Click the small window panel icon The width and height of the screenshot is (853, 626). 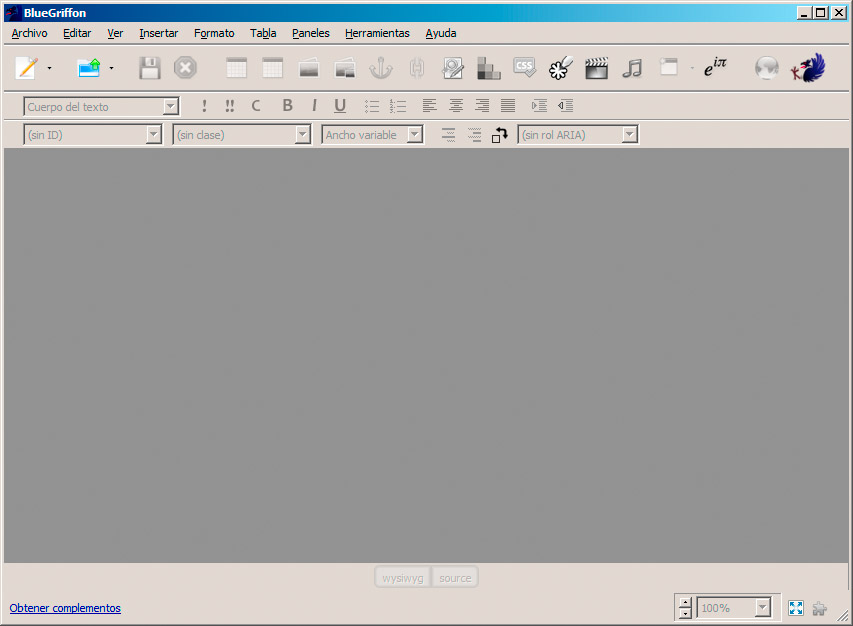click(669, 67)
